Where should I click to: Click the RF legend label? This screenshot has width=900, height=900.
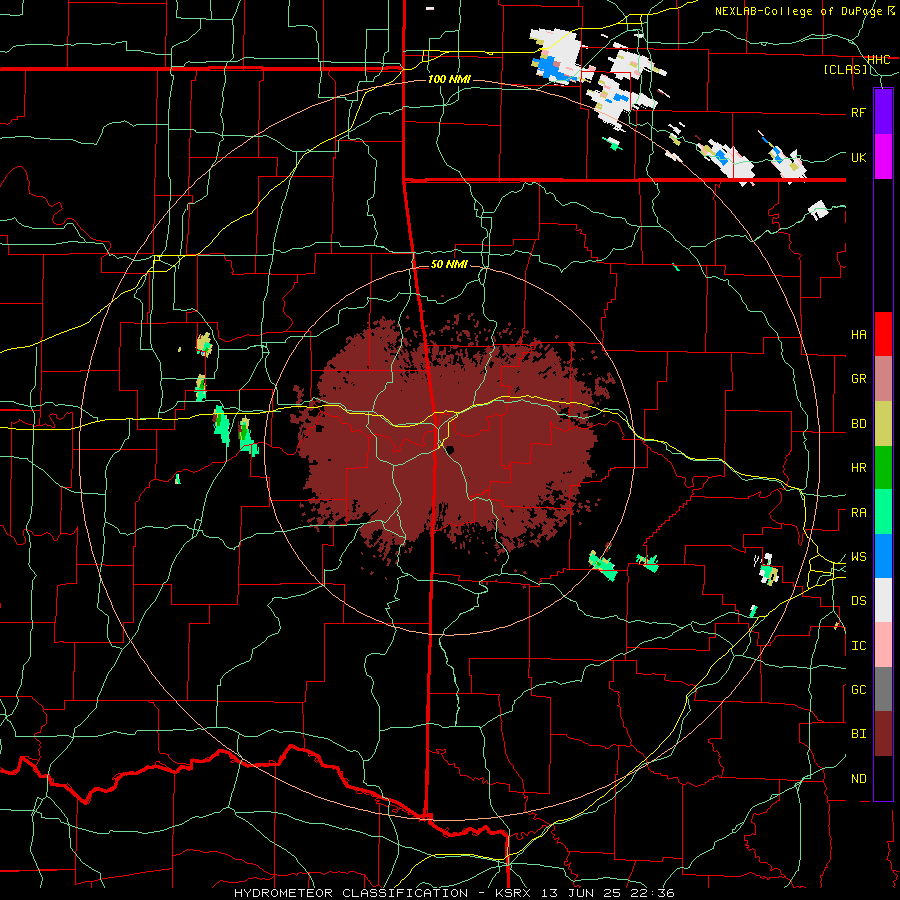tap(858, 112)
